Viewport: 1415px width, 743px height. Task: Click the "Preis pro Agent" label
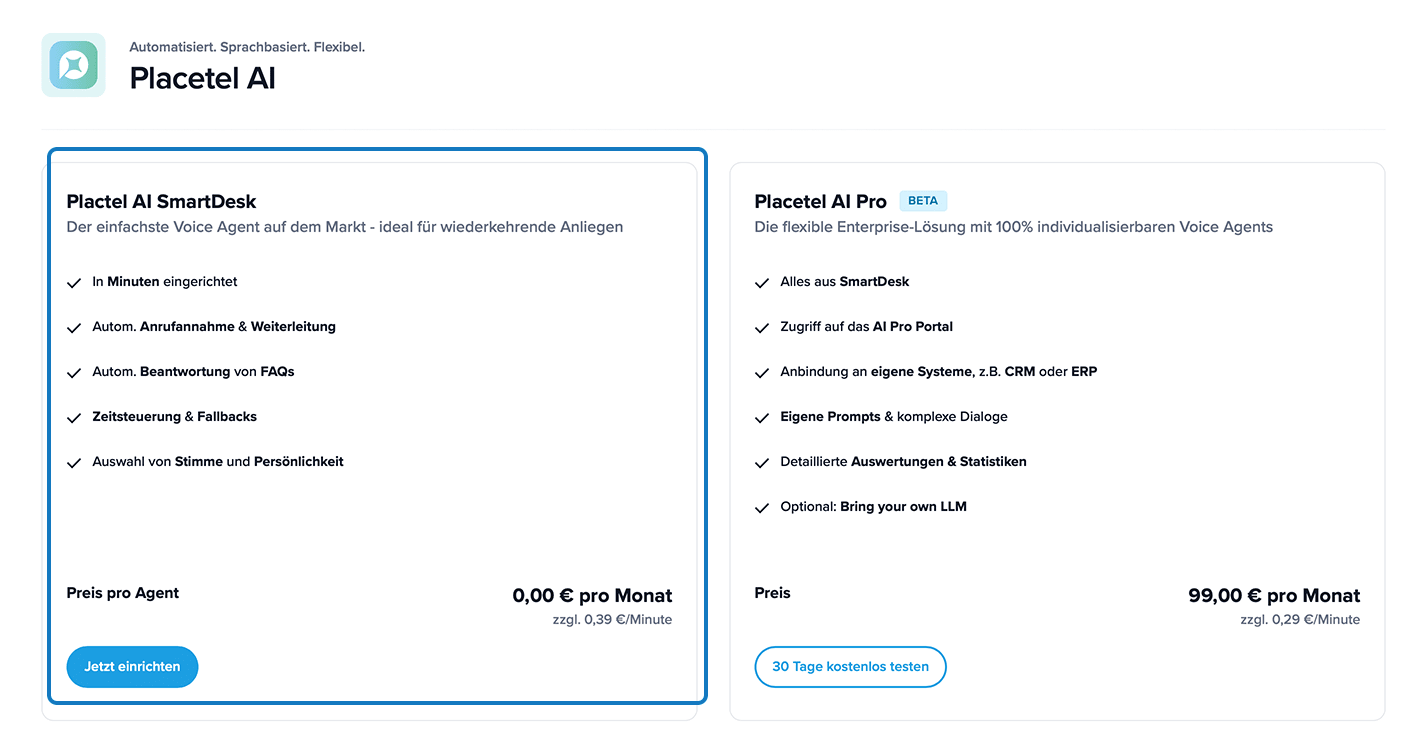(x=123, y=593)
